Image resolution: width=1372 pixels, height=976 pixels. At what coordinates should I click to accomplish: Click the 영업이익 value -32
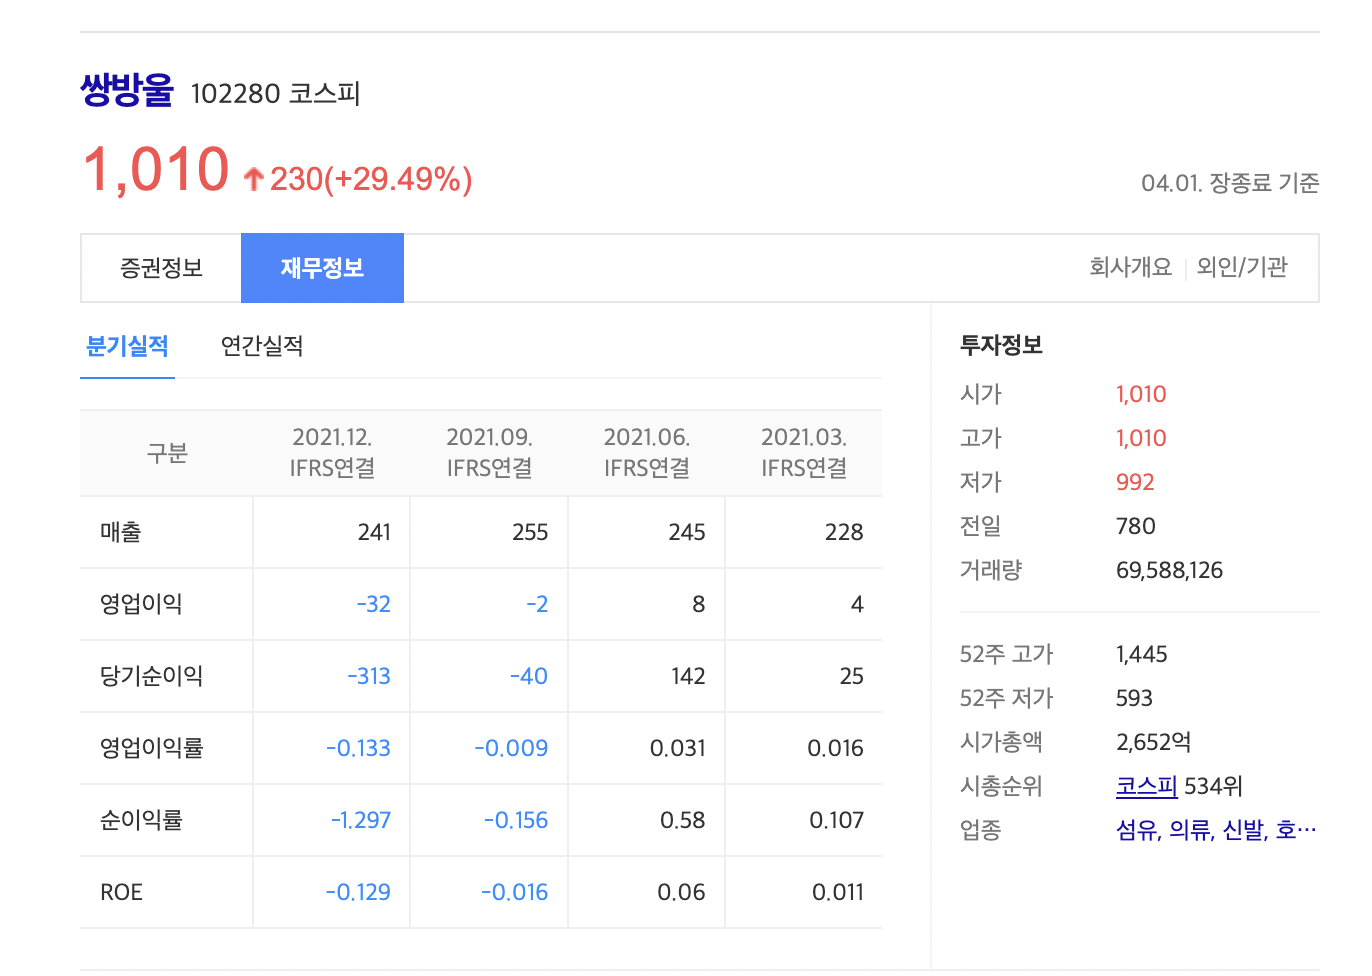[373, 604]
